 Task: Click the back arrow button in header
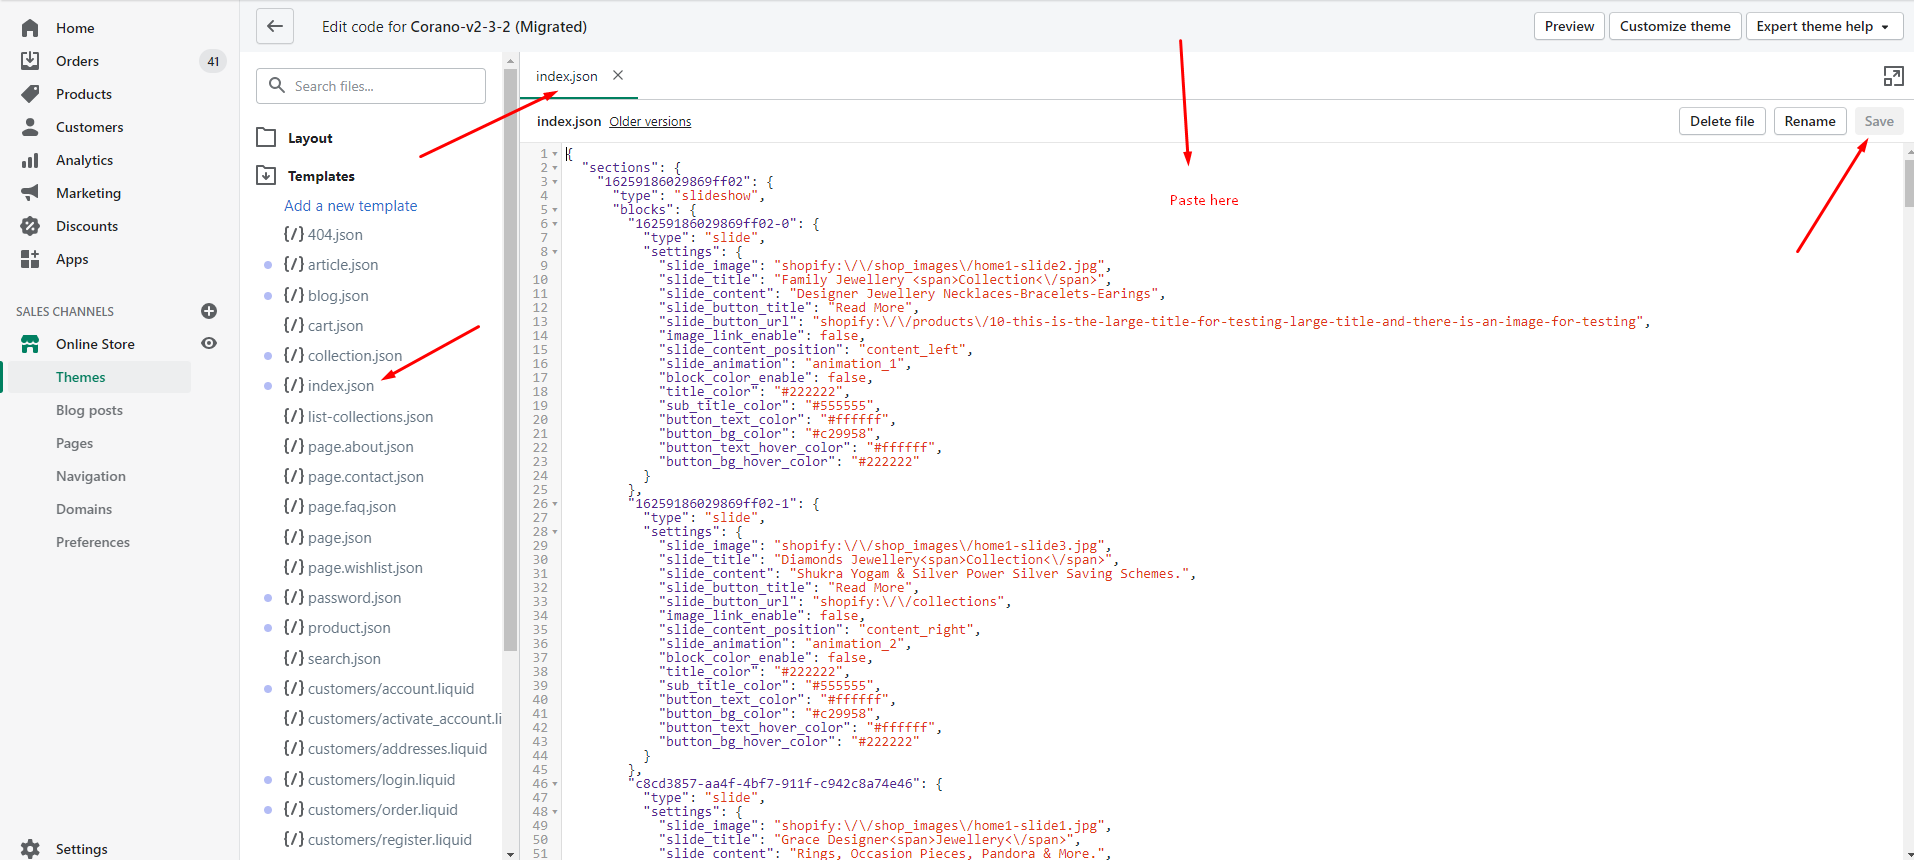coord(275,27)
